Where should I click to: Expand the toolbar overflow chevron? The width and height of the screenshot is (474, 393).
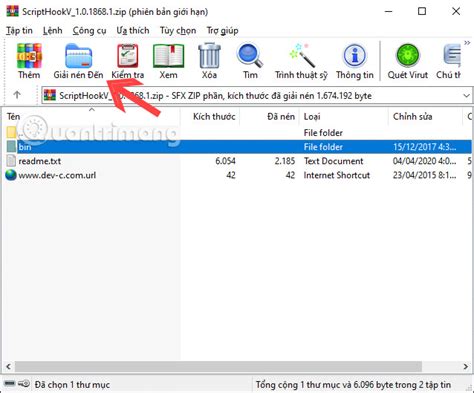point(467,43)
